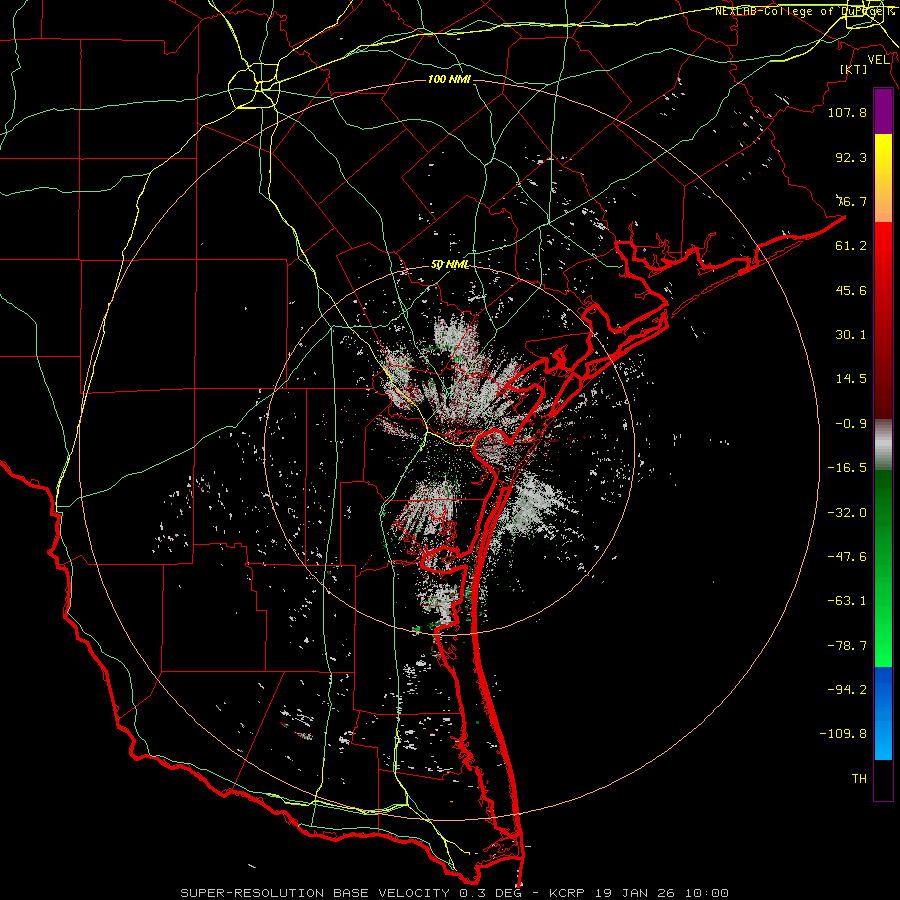Click the "VEL" legend heading
The image size is (900, 900).
click(878, 59)
